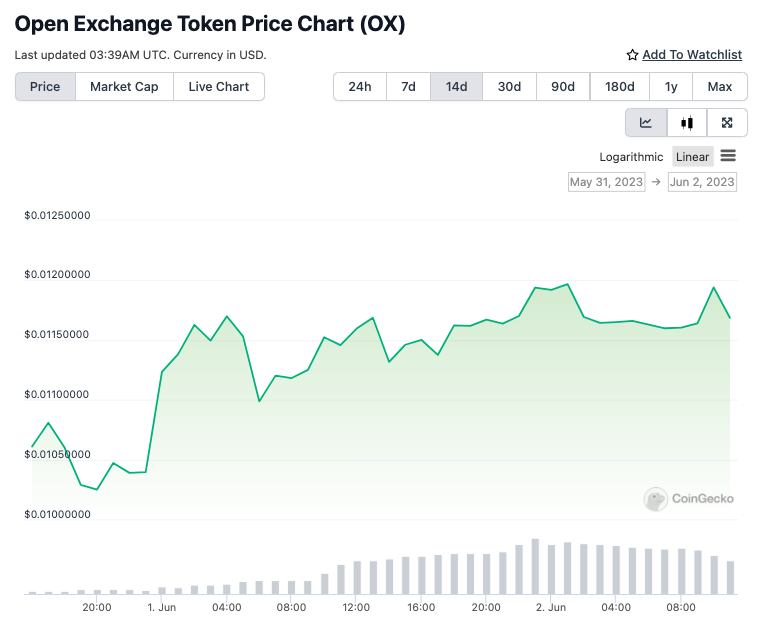Viewport: 758px width, 633px height.
Task: Choose the 24h time range
Action: click(360, 87)
